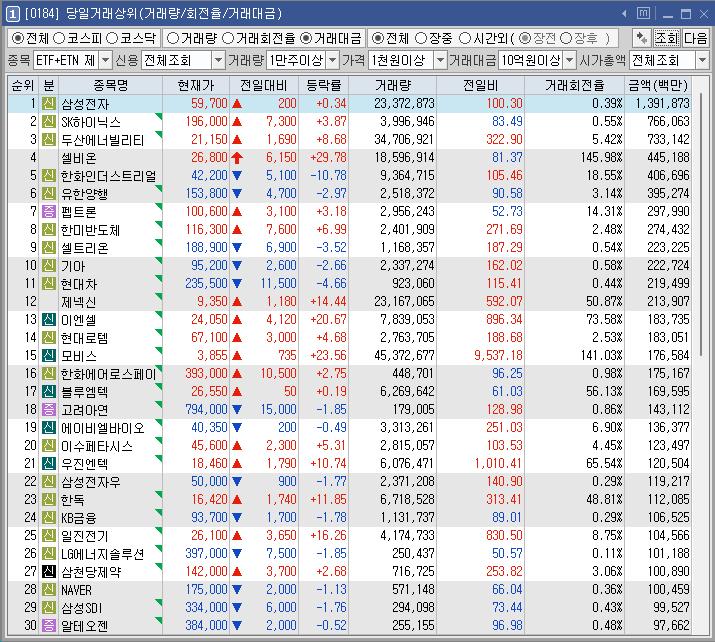The height and width of the screenshot is (642, 715).
Task: Click the green corner marker on 기아 row
Action: [x=159, y=260]
